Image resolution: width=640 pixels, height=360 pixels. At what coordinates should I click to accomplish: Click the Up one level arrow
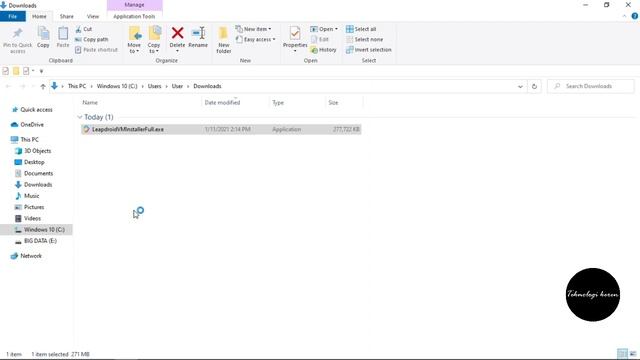point(43,86)
